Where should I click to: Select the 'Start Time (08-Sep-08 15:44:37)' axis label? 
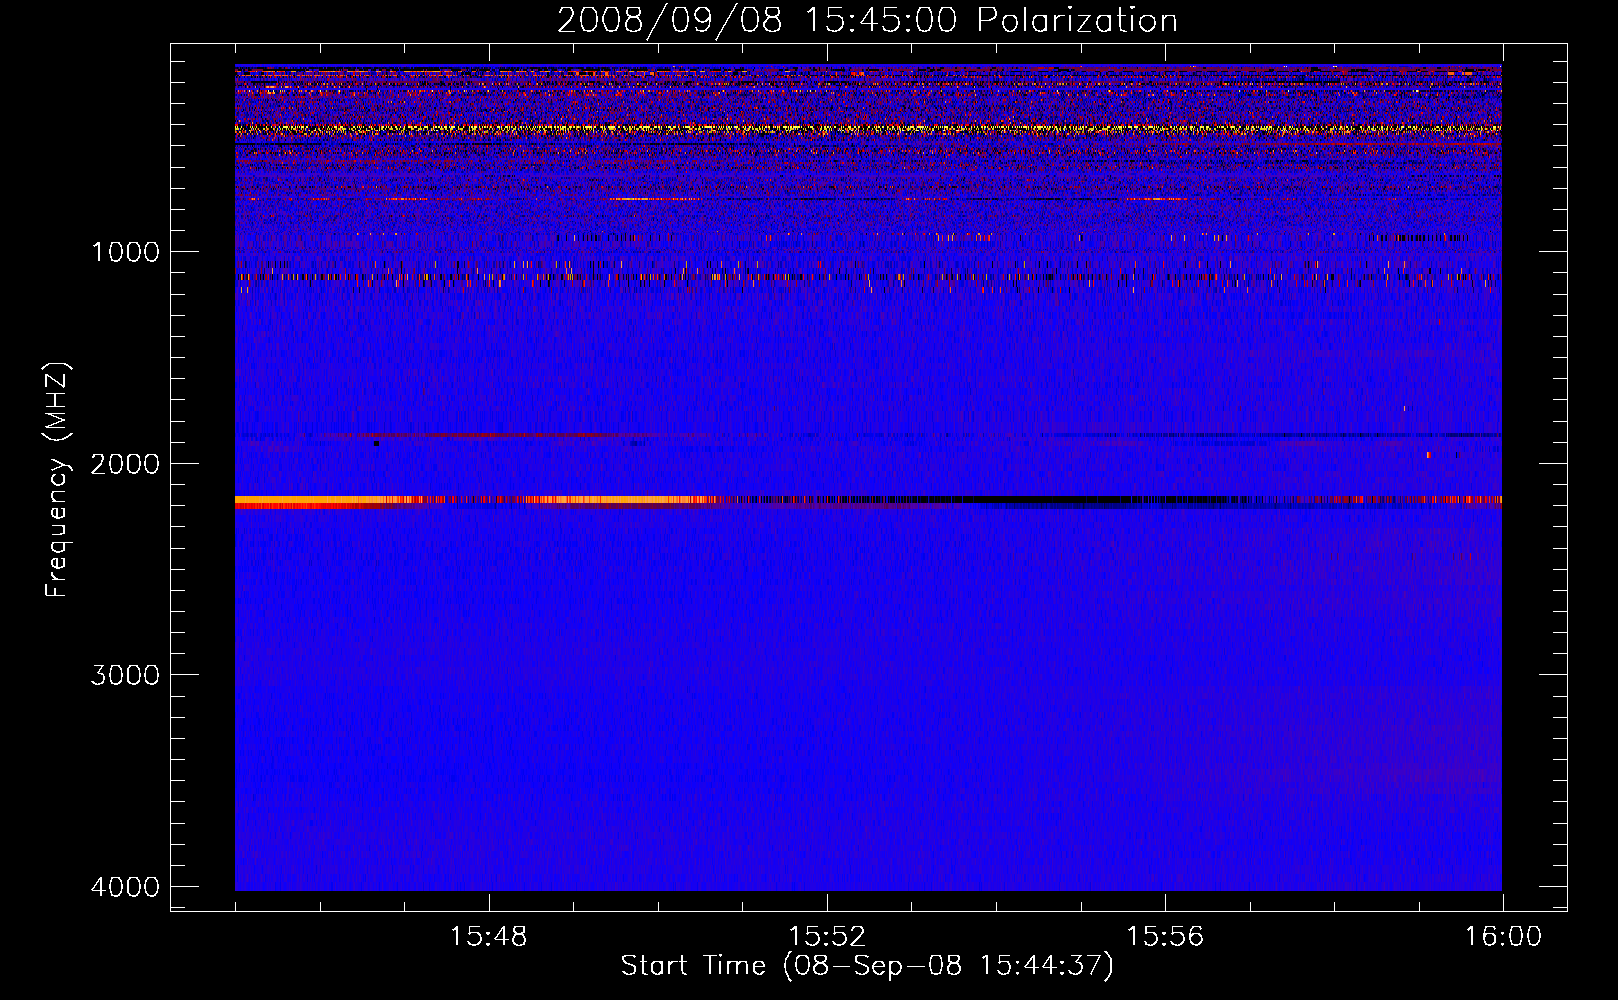(x=867, y=966)
